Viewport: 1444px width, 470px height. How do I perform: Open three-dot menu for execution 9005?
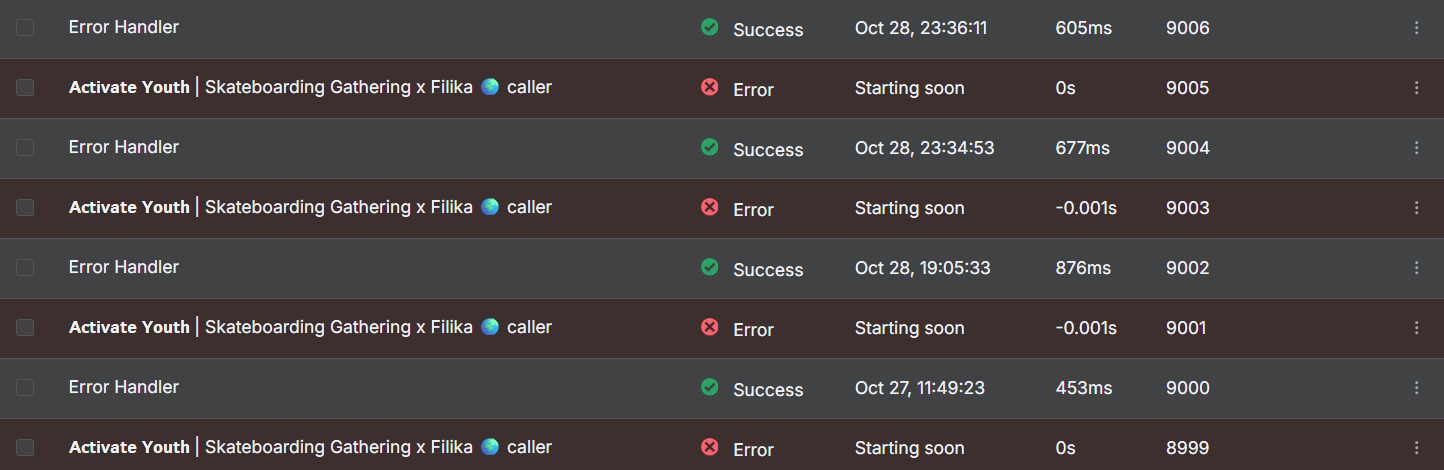coord(1416,88)
